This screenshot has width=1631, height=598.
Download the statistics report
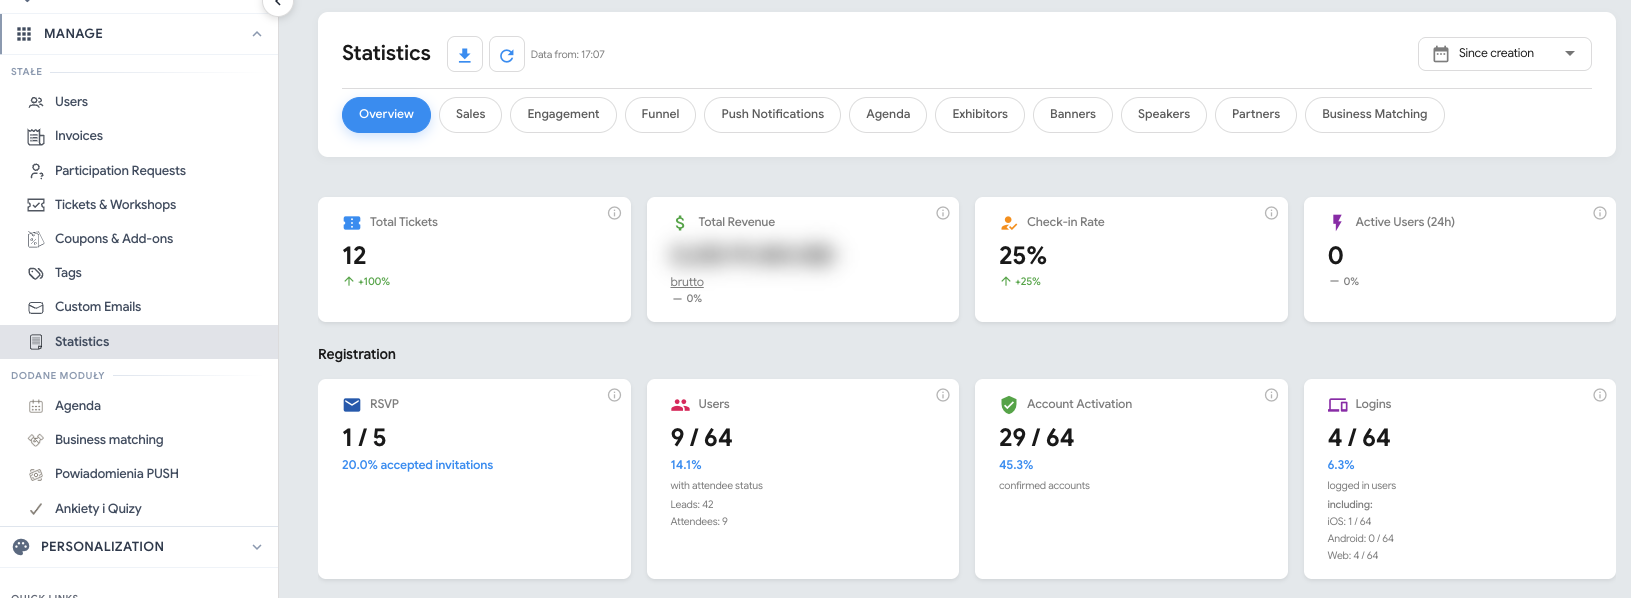(x=465, y=54)
